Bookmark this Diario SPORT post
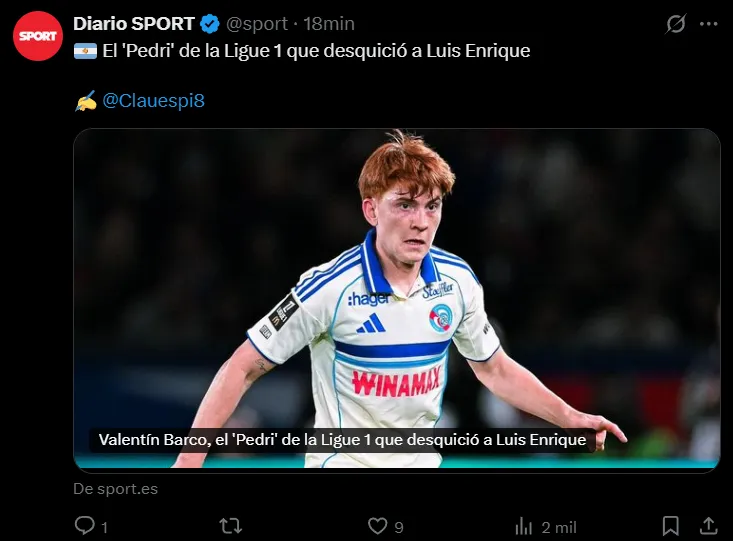This screenshot has height=541, width=733. [671, 526]
